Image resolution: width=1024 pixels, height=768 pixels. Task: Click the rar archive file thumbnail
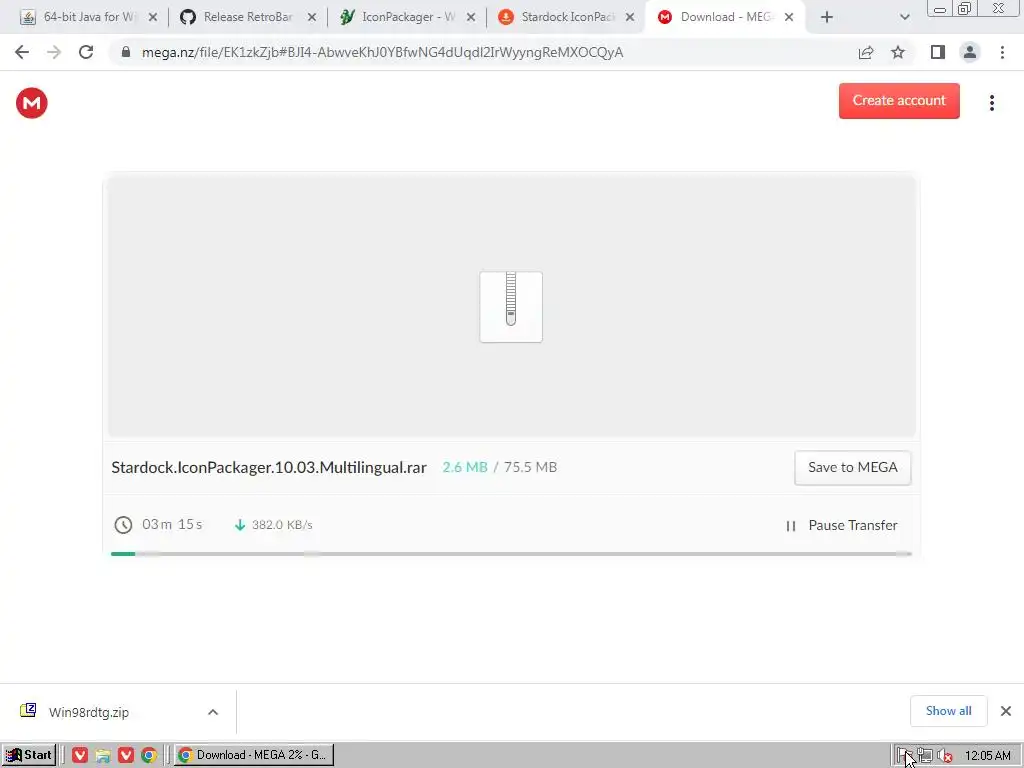click(x=511, y=307)
